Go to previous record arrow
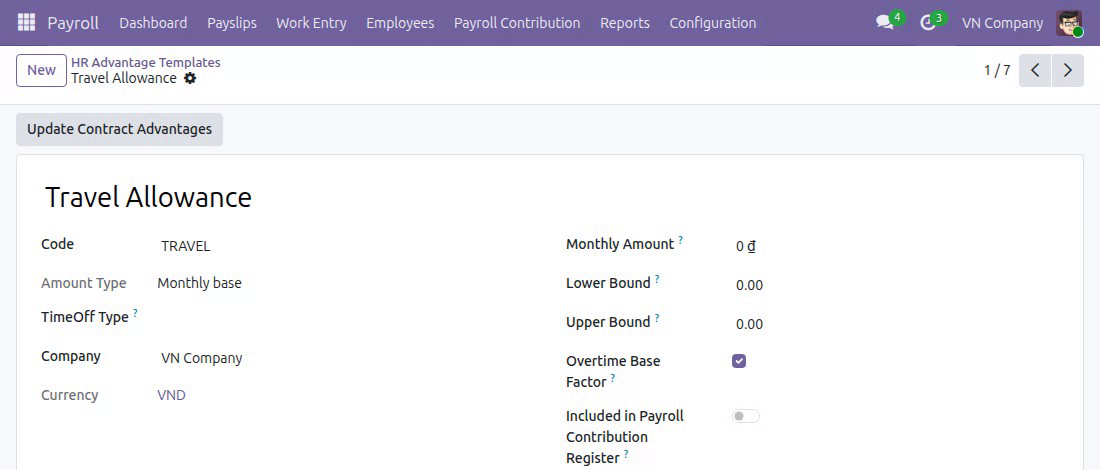 [1035, 70]
